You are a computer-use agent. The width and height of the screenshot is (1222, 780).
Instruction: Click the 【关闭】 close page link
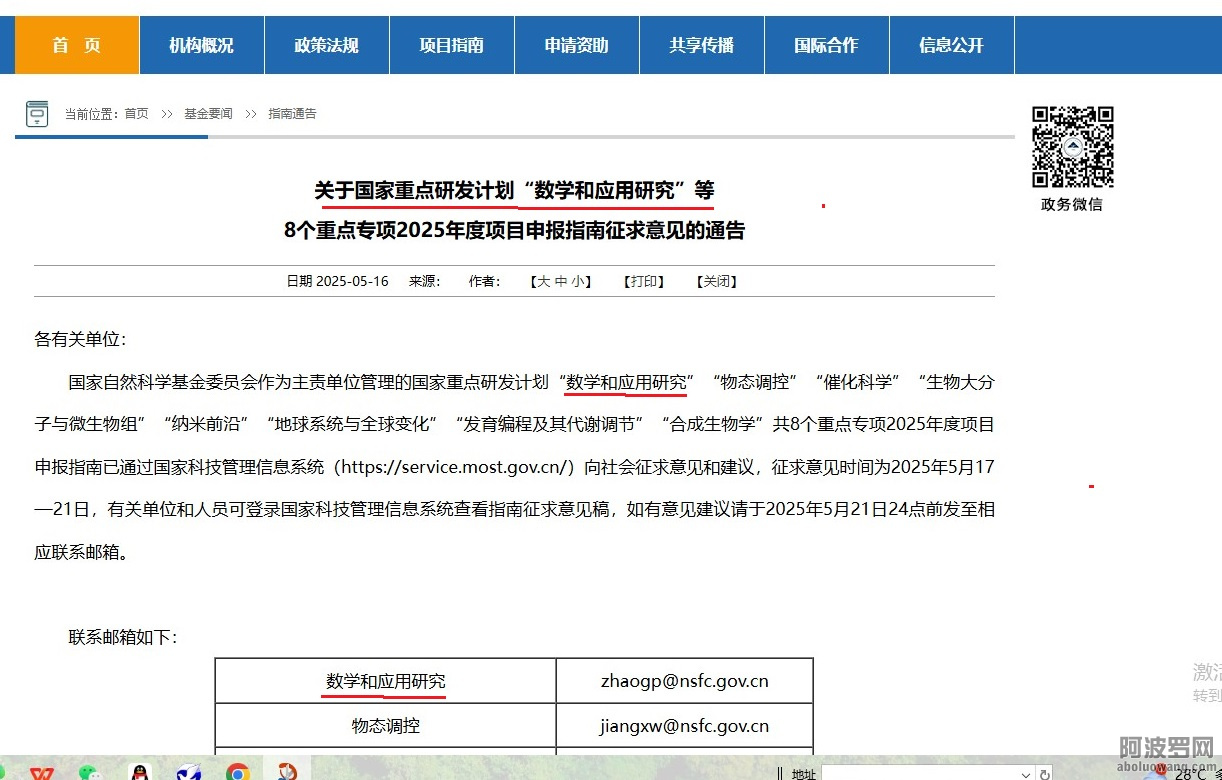[x=717, y=282]
